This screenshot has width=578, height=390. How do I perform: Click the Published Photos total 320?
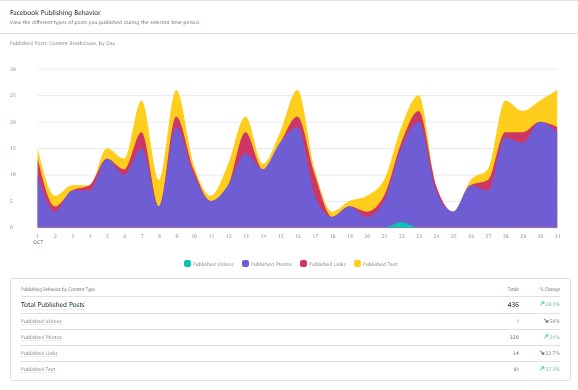(x=514, y=337)
